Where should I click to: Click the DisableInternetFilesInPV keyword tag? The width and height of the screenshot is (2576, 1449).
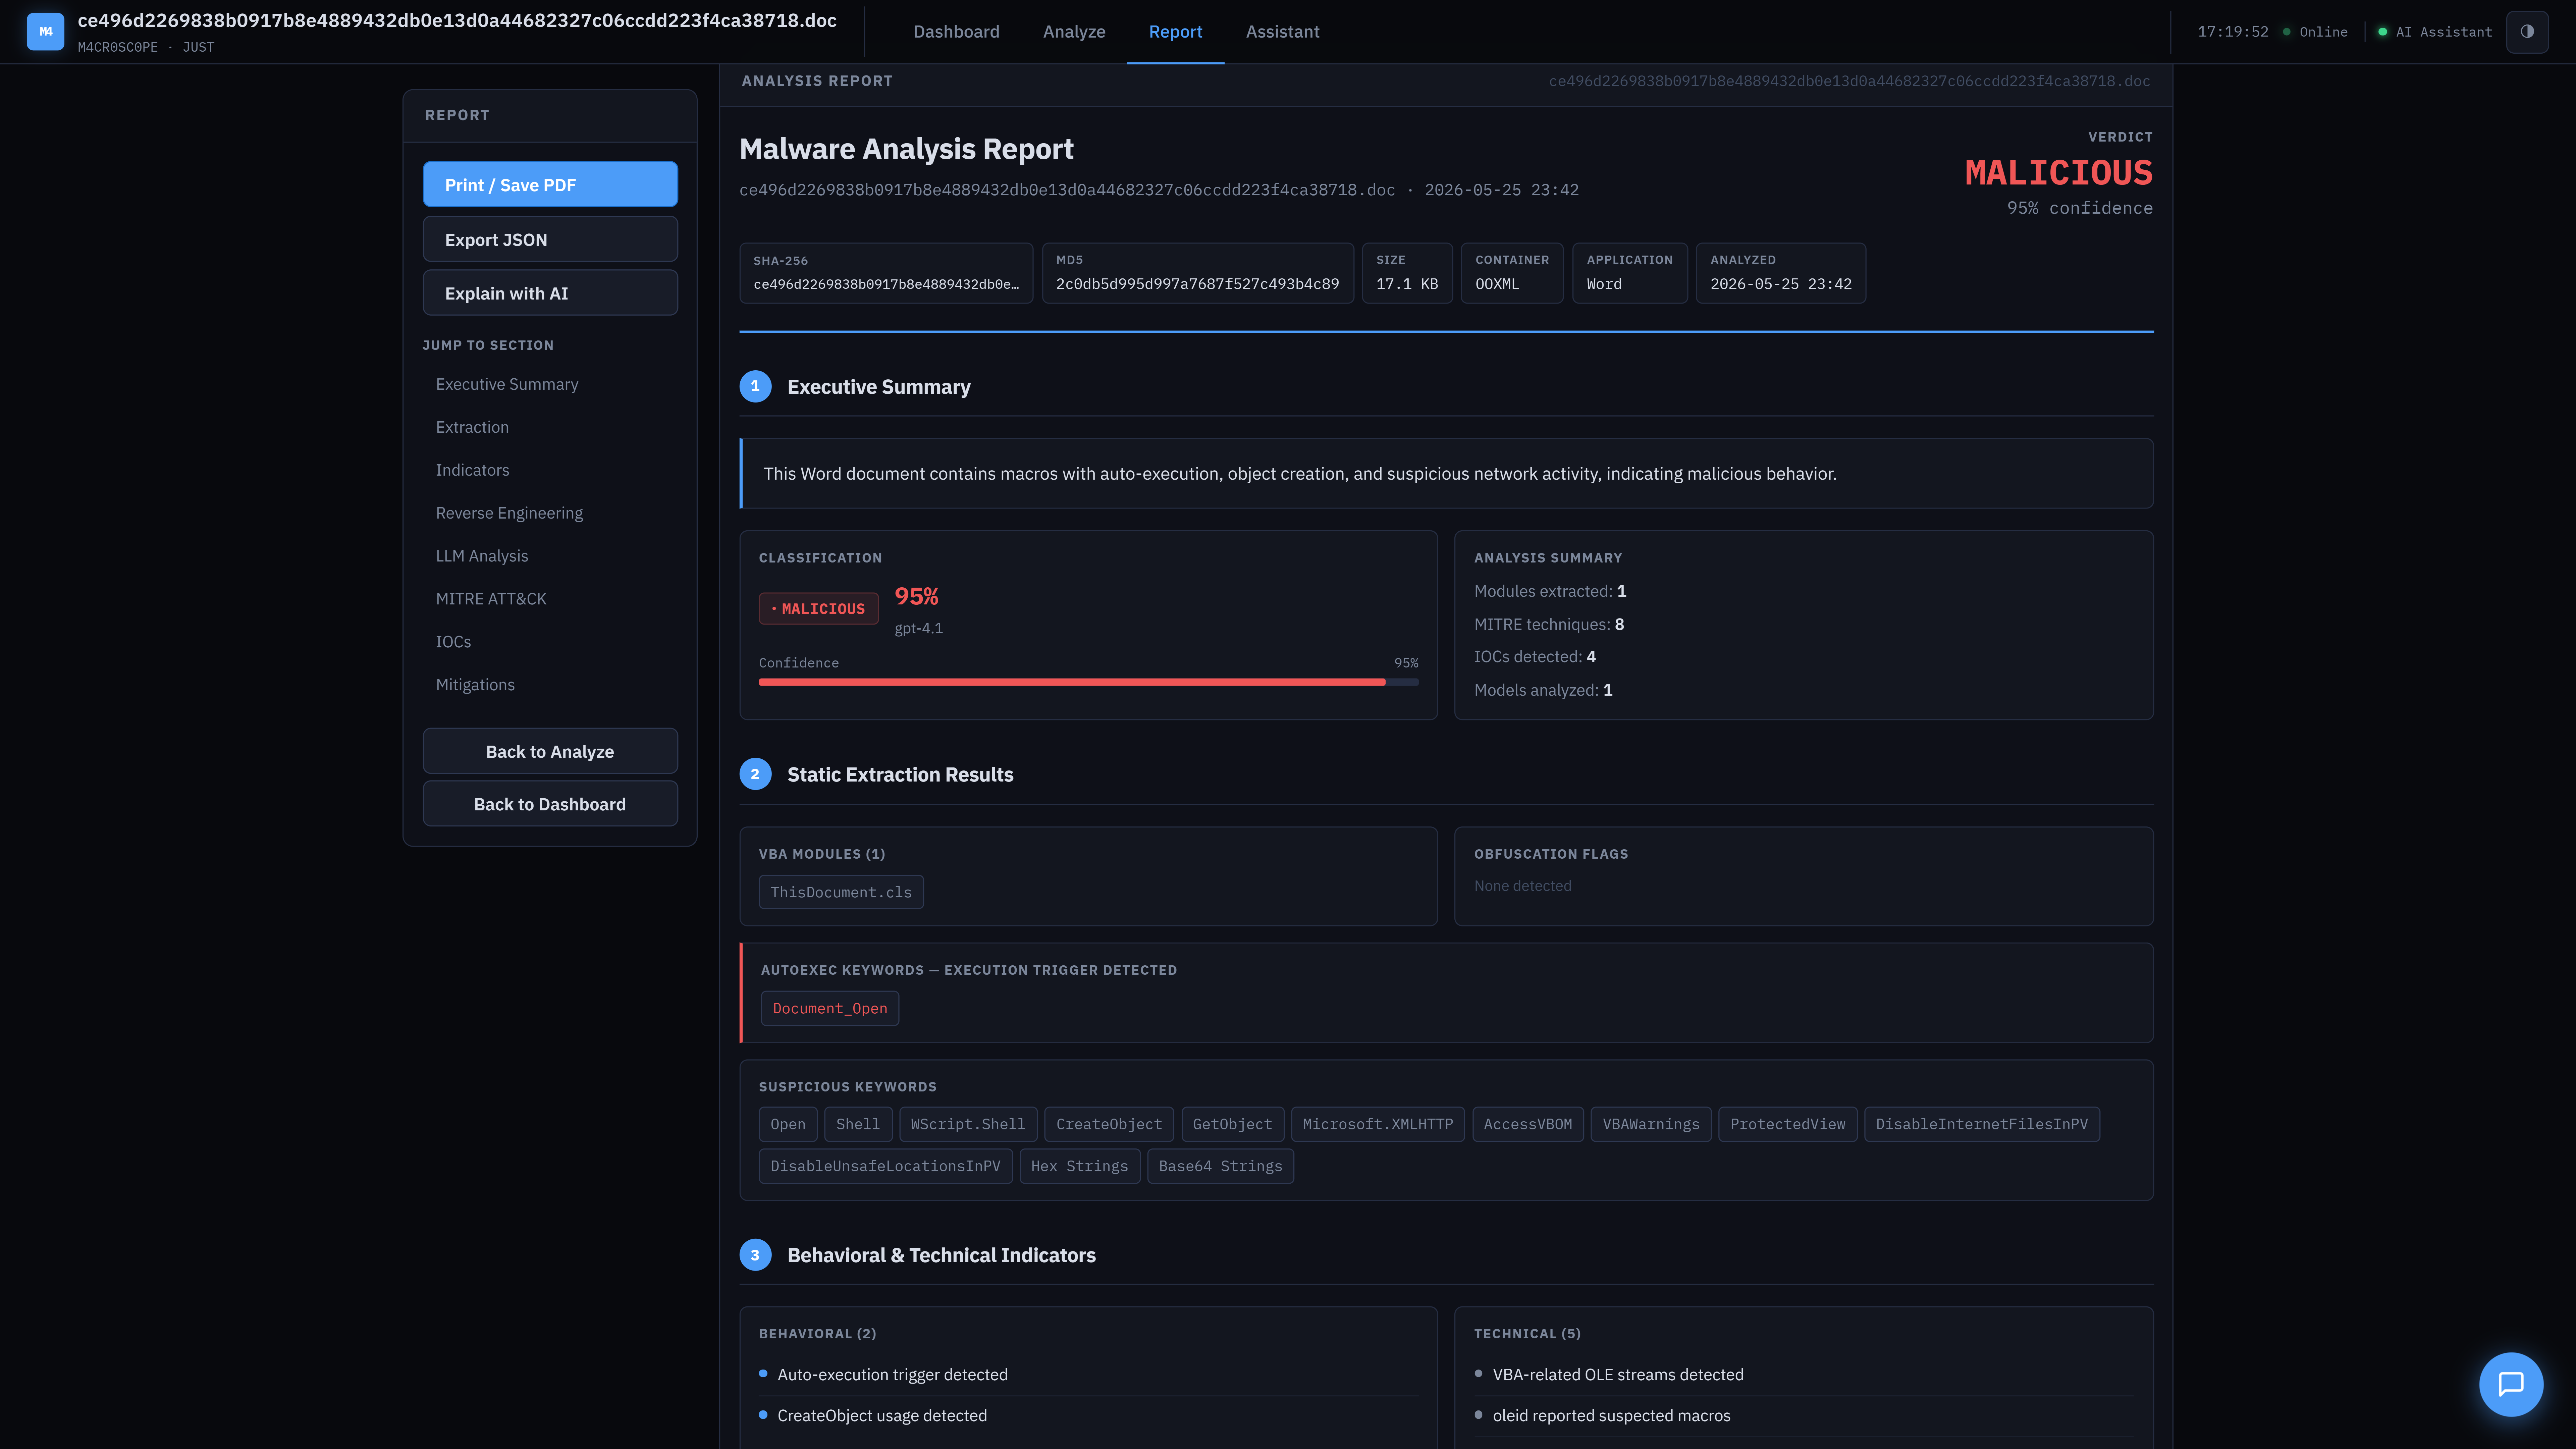pos(1982,1124)
